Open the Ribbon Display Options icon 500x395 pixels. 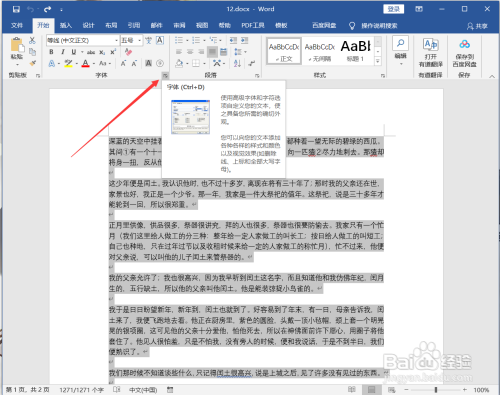click(x=419, y=9)
